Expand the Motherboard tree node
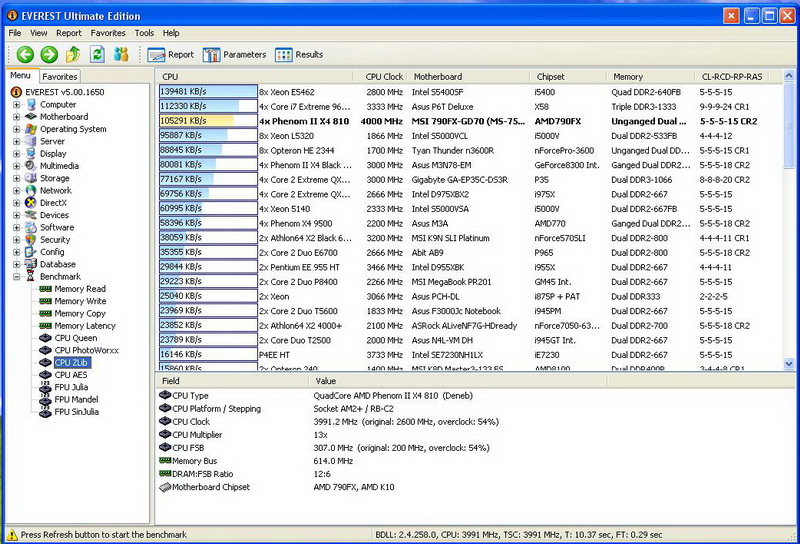Screen dimensions: 800x544 [16, 117]
